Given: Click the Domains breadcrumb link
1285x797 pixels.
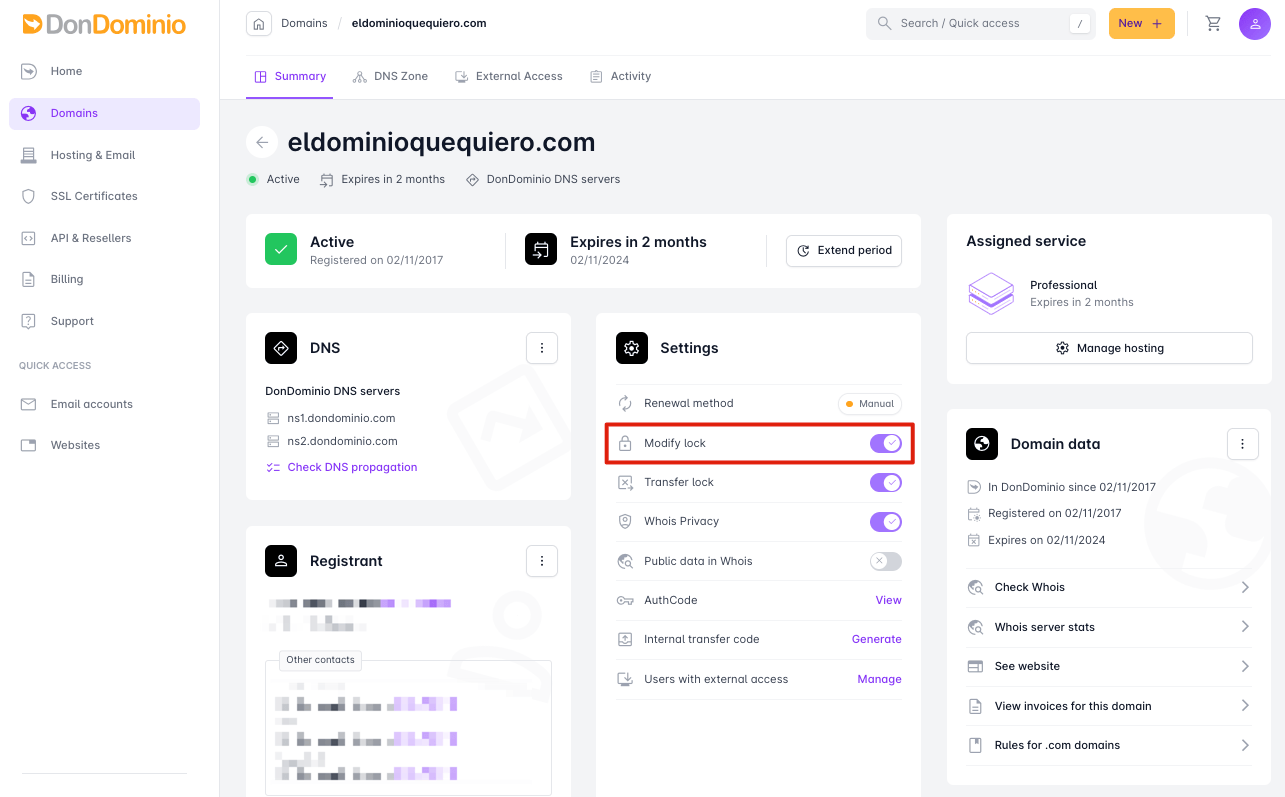Looking at the screenshot, I should coord(304,23).
